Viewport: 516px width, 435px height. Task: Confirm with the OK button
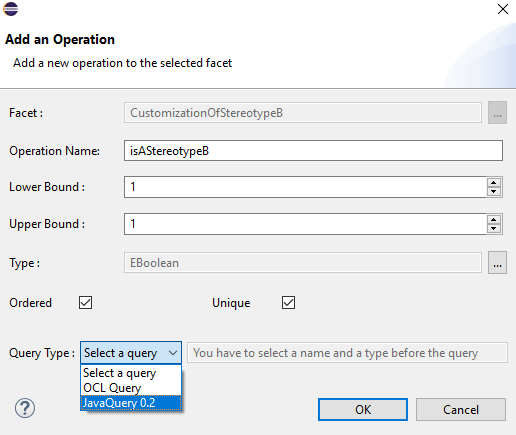[363, 409]
